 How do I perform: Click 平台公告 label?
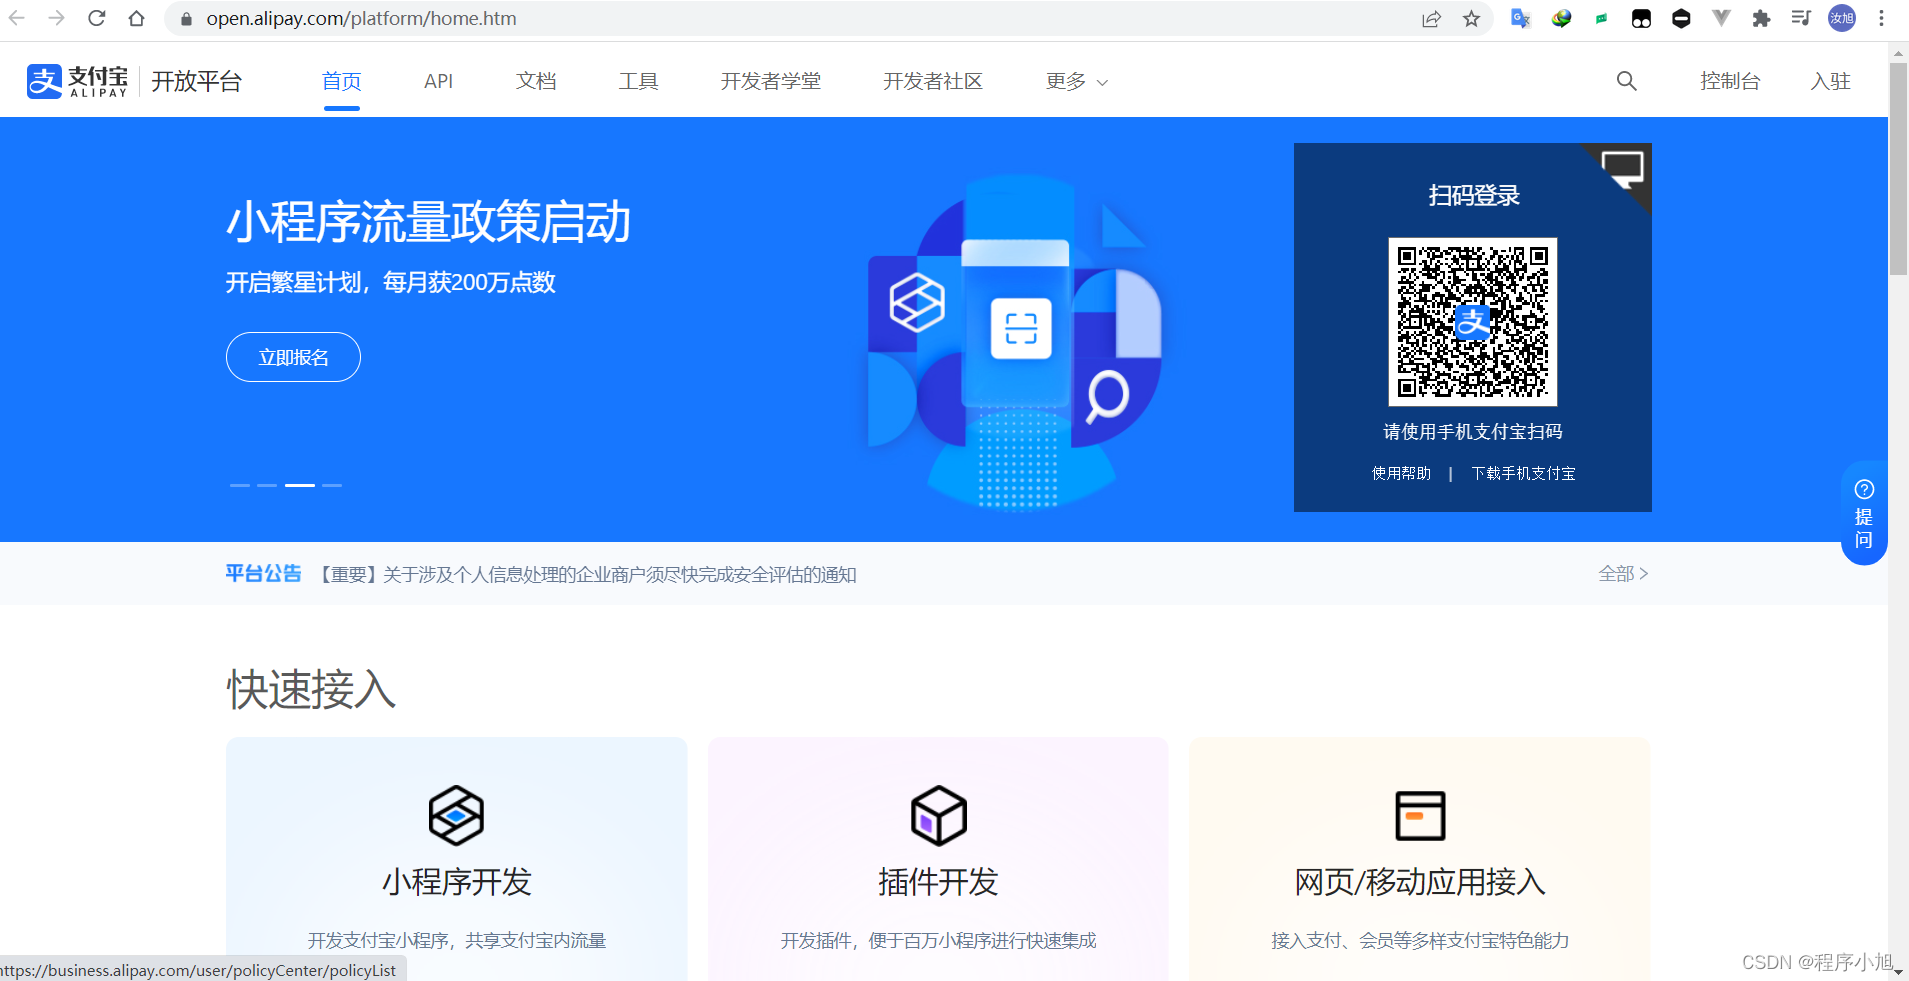pyautogui.click(x=263, y=573)
